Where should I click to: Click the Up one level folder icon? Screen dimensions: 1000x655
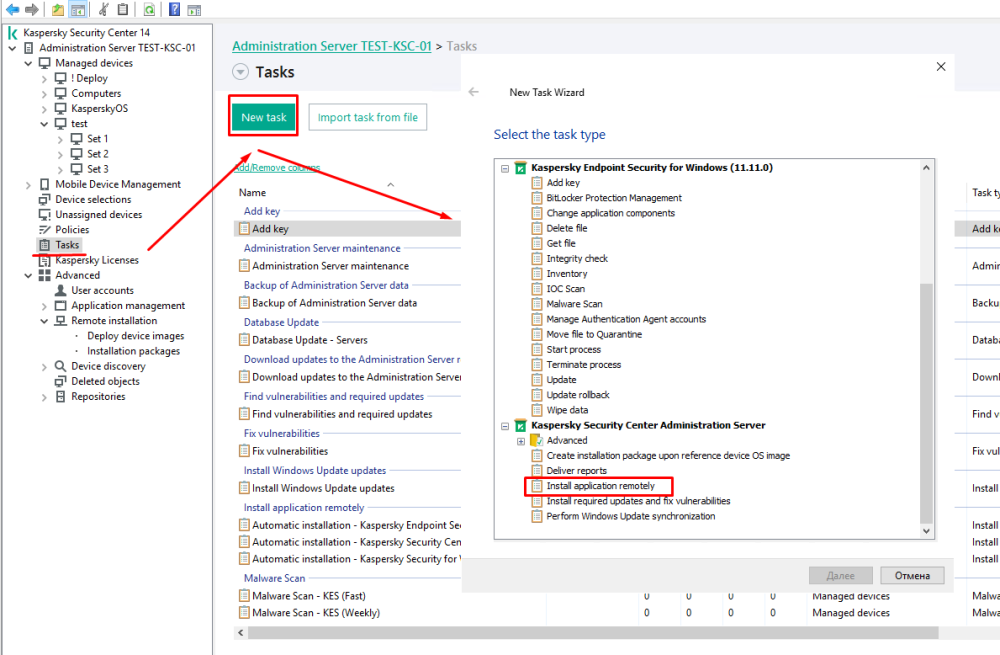tap(58, 9)
